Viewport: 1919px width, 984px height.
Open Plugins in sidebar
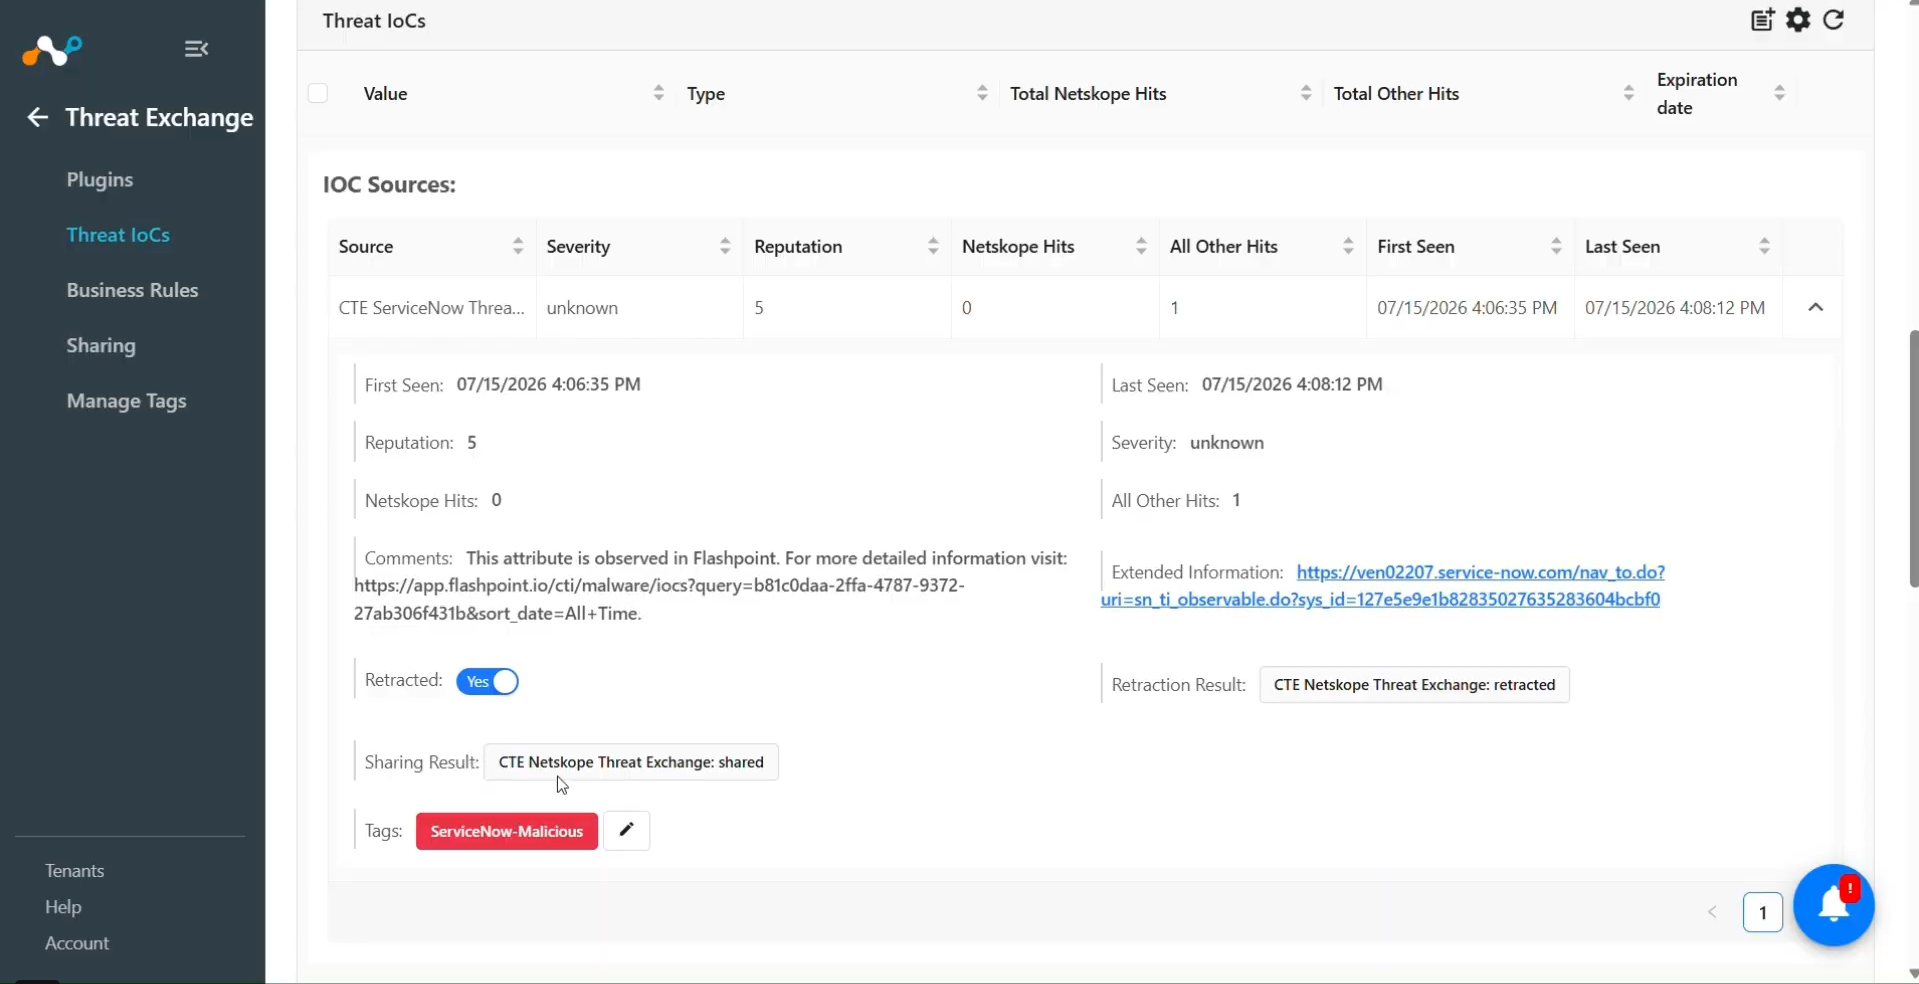point(100,180)
